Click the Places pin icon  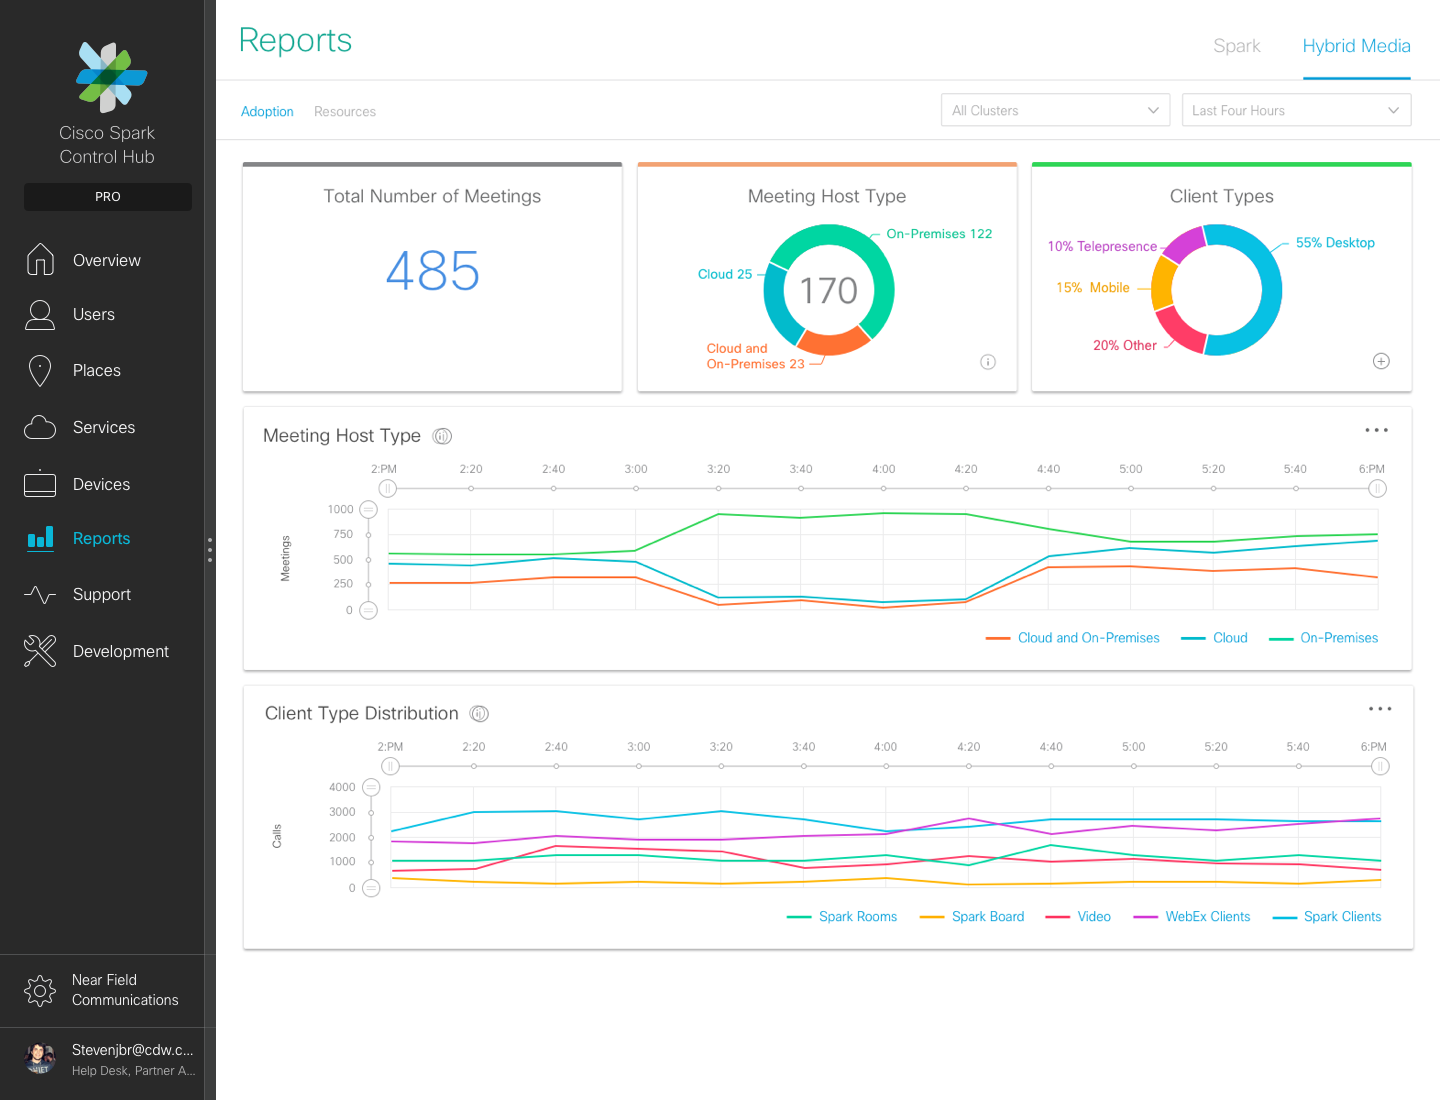(40, 370)
